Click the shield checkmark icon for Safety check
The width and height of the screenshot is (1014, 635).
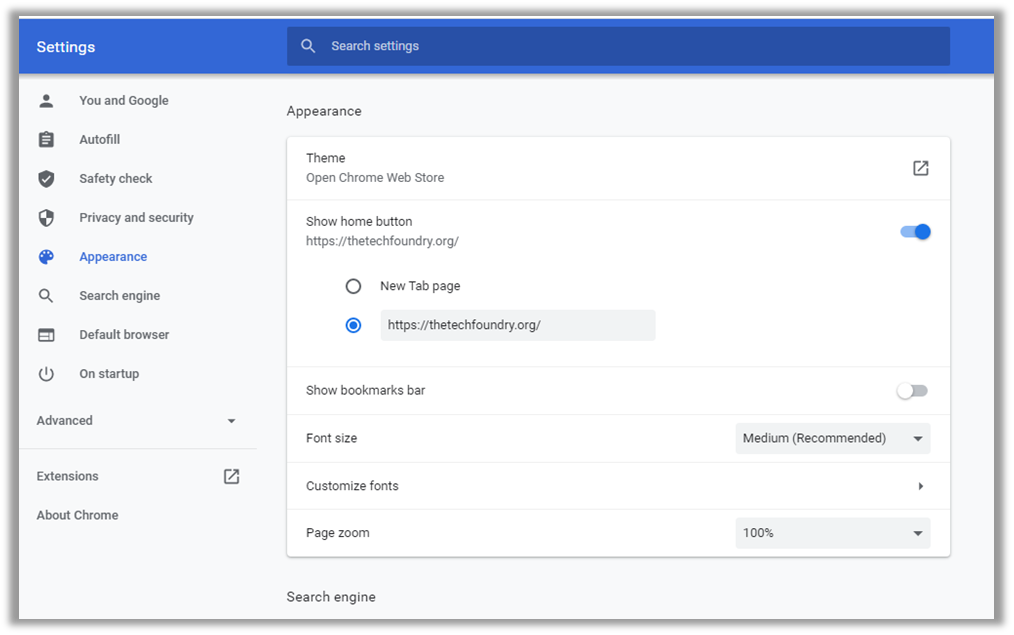point(46,178)
